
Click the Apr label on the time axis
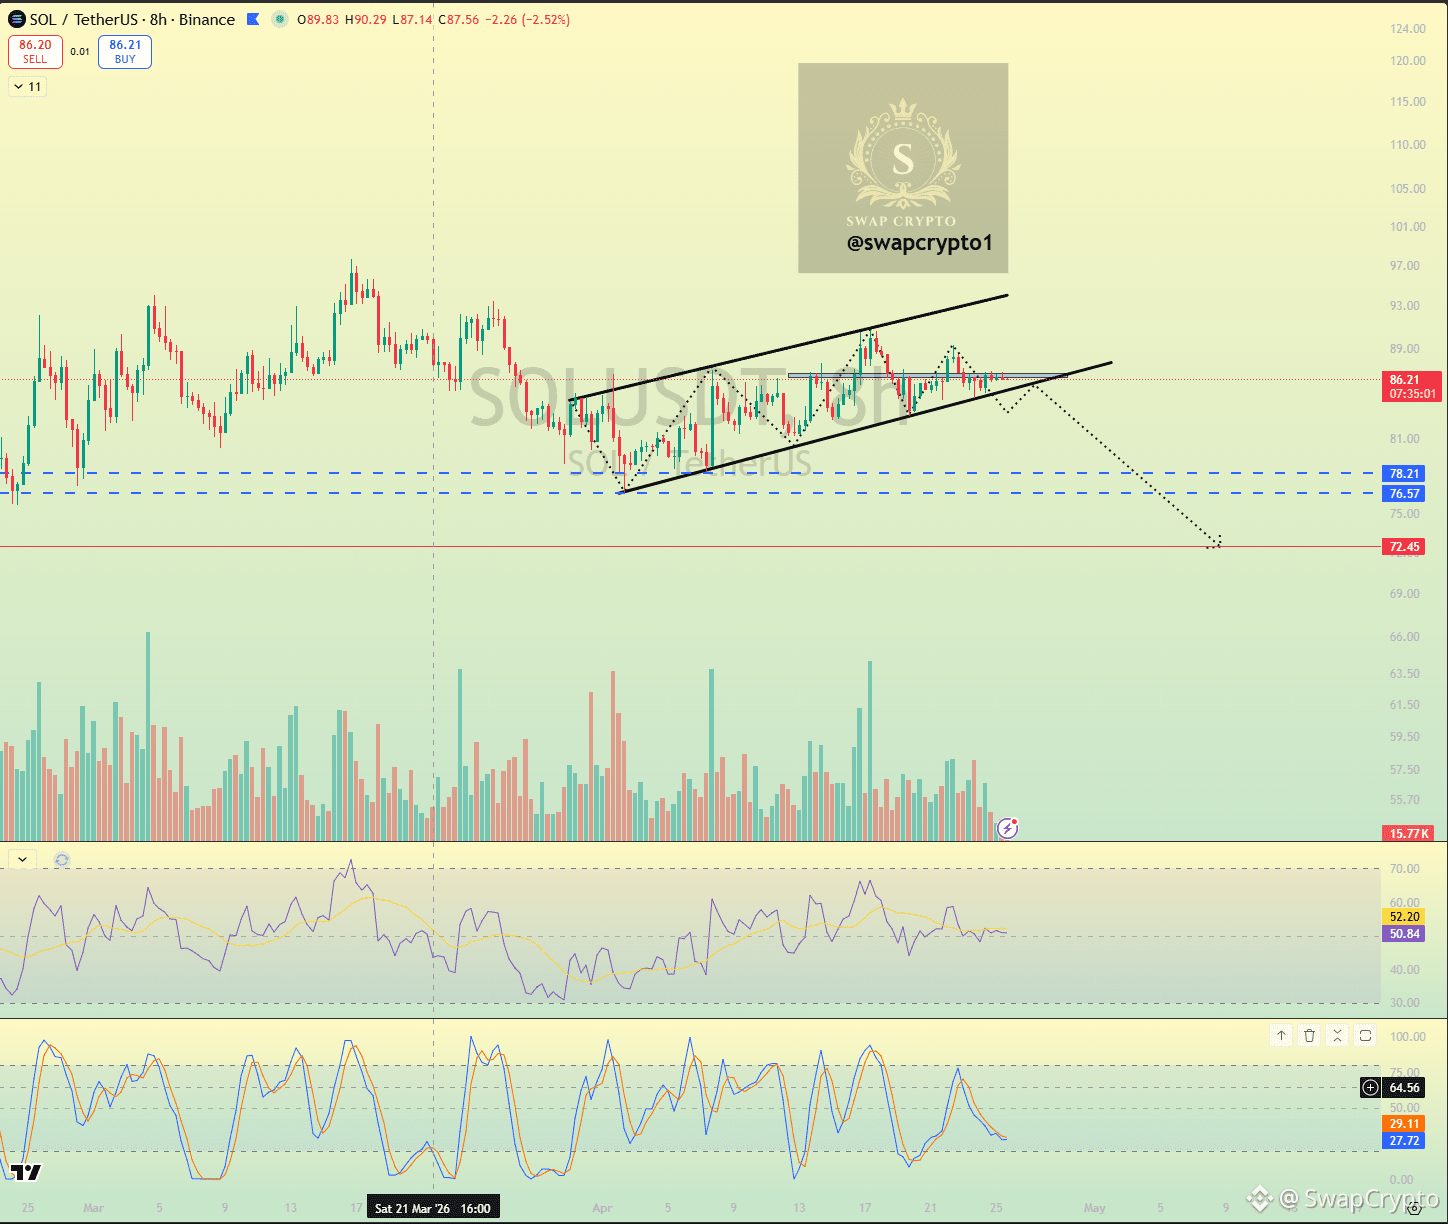tap(602, 1208)
